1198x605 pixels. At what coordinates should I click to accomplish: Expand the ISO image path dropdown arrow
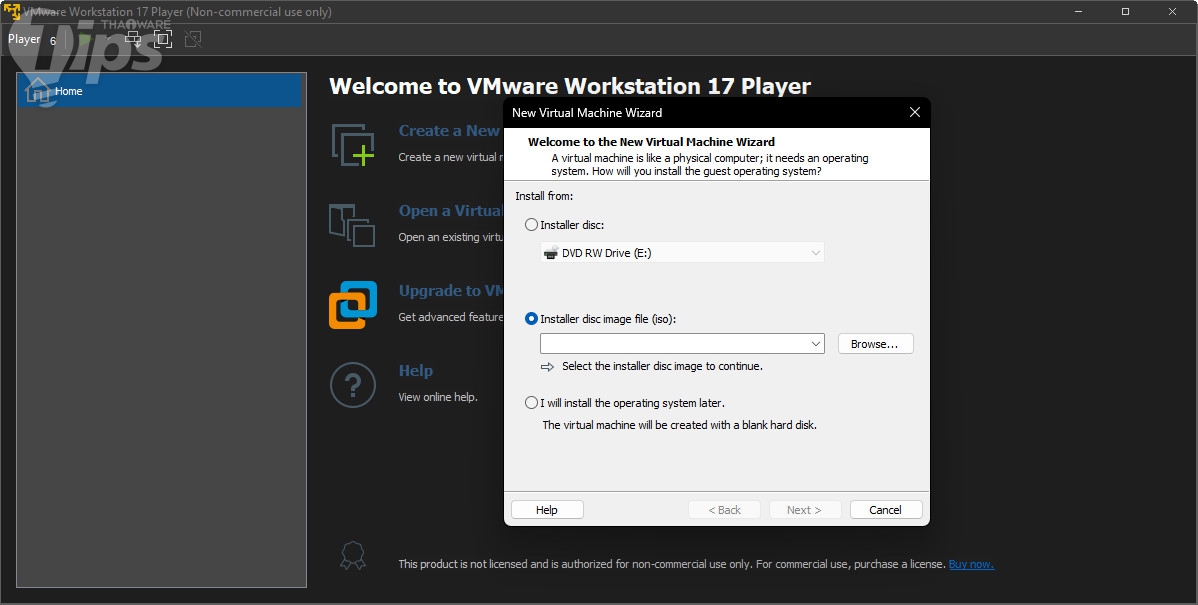coord(815,344)
